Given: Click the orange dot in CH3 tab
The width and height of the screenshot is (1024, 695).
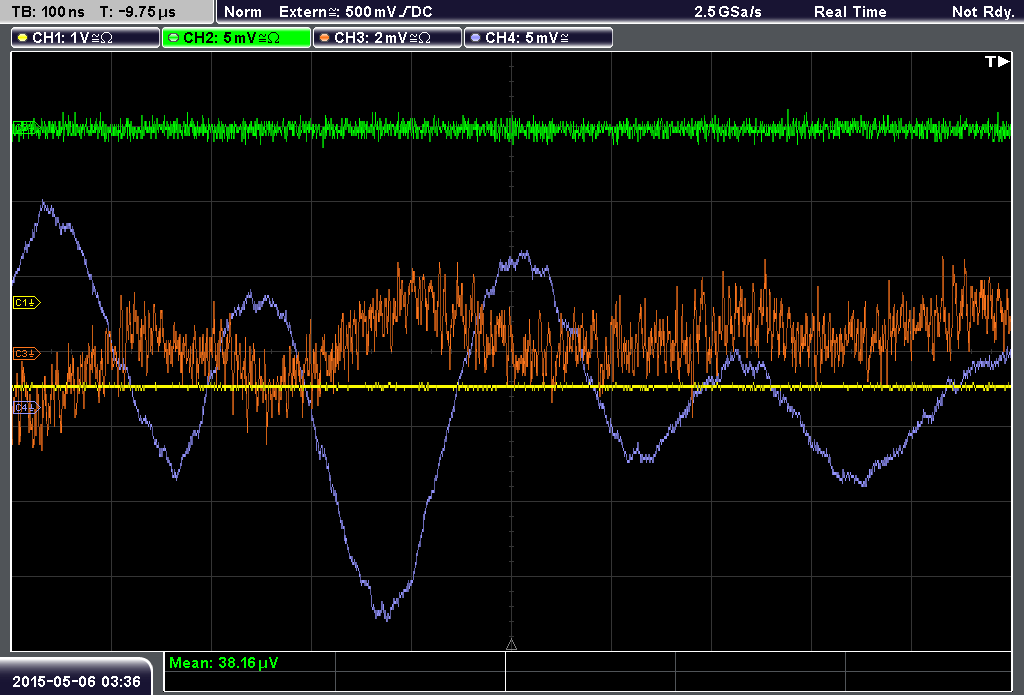Looking at the screenshot, I should click(x=325, y=38).
